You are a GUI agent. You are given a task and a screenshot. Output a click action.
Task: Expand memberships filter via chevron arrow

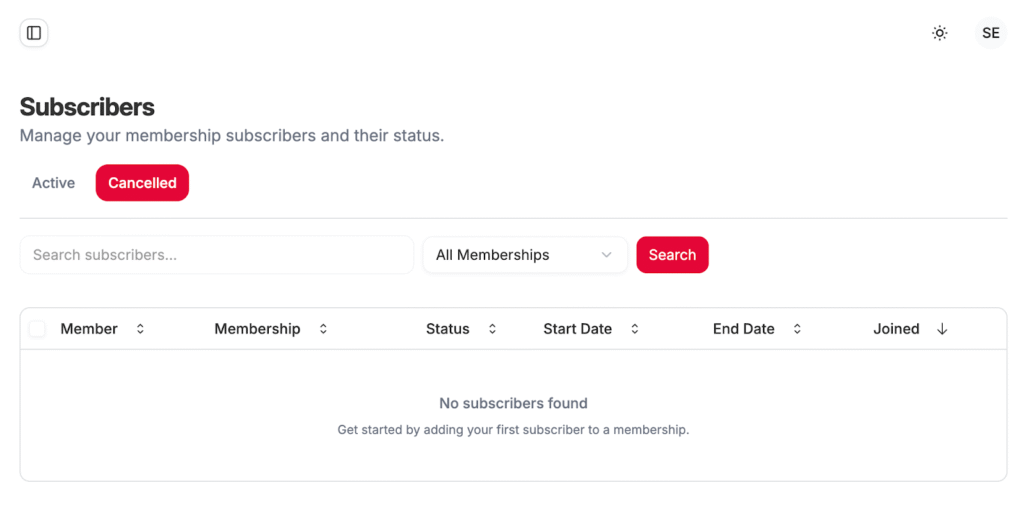click(606, 255)
